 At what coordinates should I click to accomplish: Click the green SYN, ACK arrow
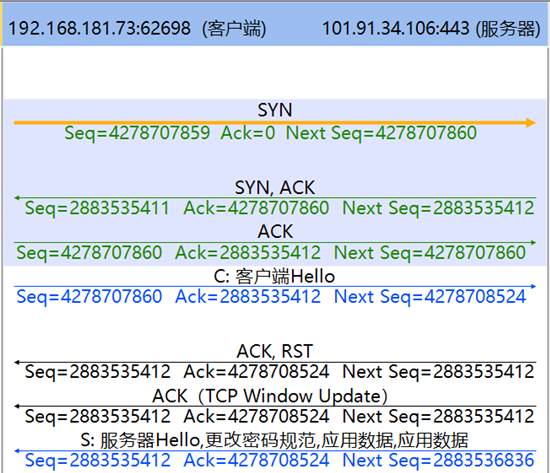(275, 198)
